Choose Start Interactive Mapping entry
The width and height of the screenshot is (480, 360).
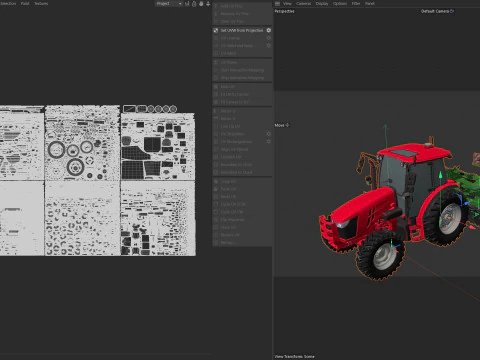242,70
